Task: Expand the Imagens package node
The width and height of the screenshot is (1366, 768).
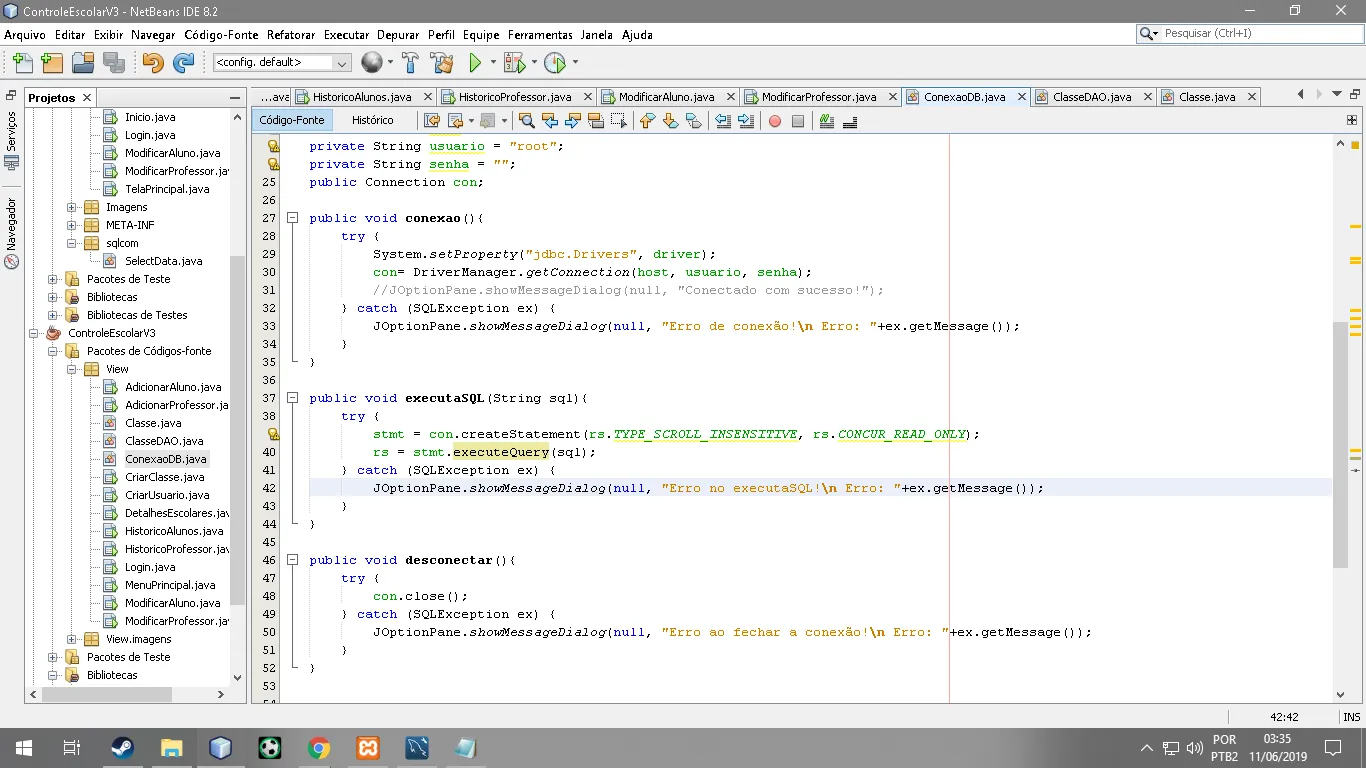Action: [x=72, y=207]
